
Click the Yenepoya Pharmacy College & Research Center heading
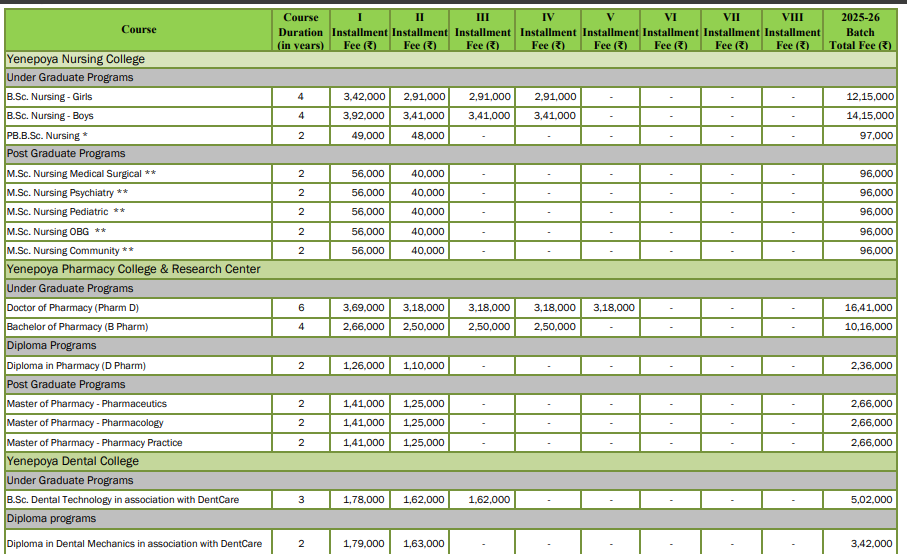tap(133, 269)
